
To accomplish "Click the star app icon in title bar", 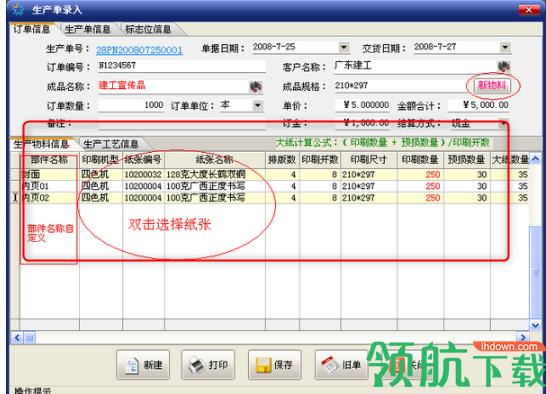I will click(18, 9).
